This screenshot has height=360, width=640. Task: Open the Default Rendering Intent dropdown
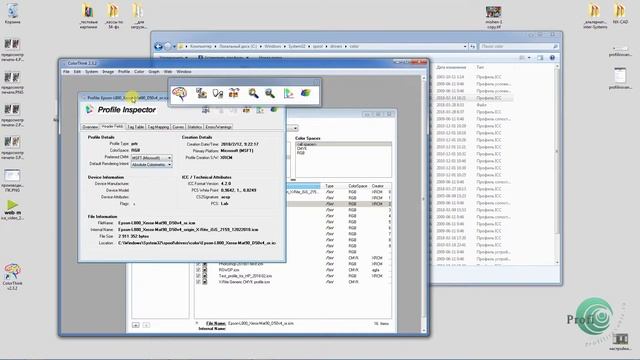(x=151, y=164)
